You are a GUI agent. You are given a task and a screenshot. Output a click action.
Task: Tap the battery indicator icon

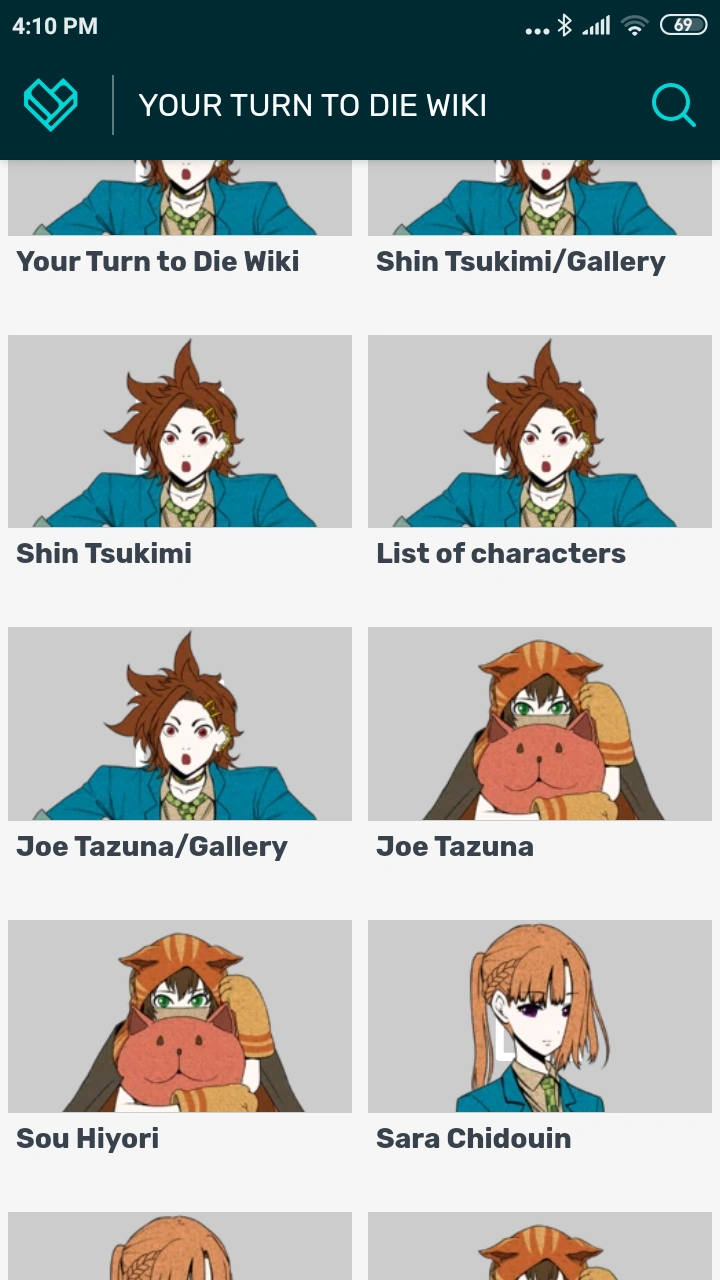[683, 26]
